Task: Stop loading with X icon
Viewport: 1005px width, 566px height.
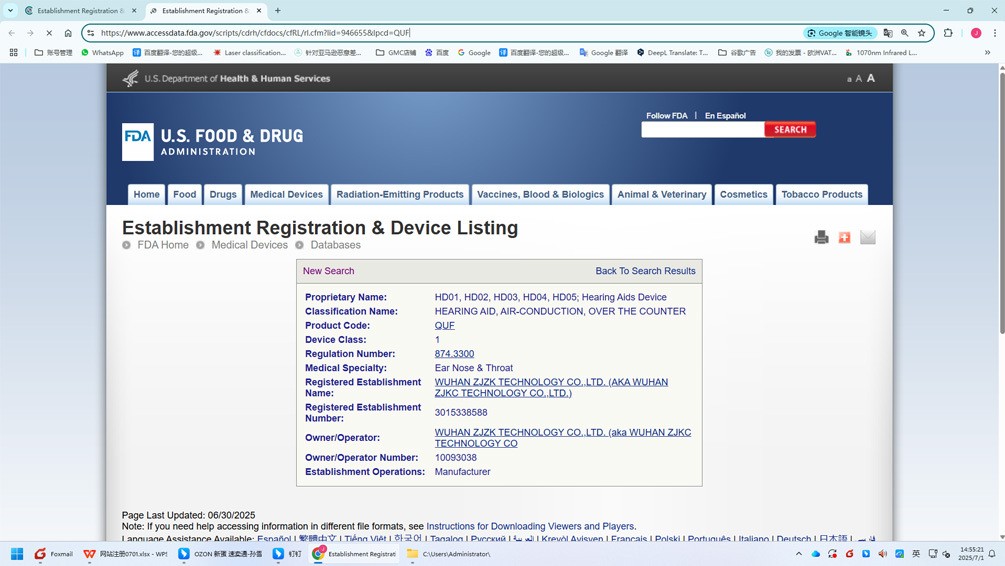Action: pos(49,33)
